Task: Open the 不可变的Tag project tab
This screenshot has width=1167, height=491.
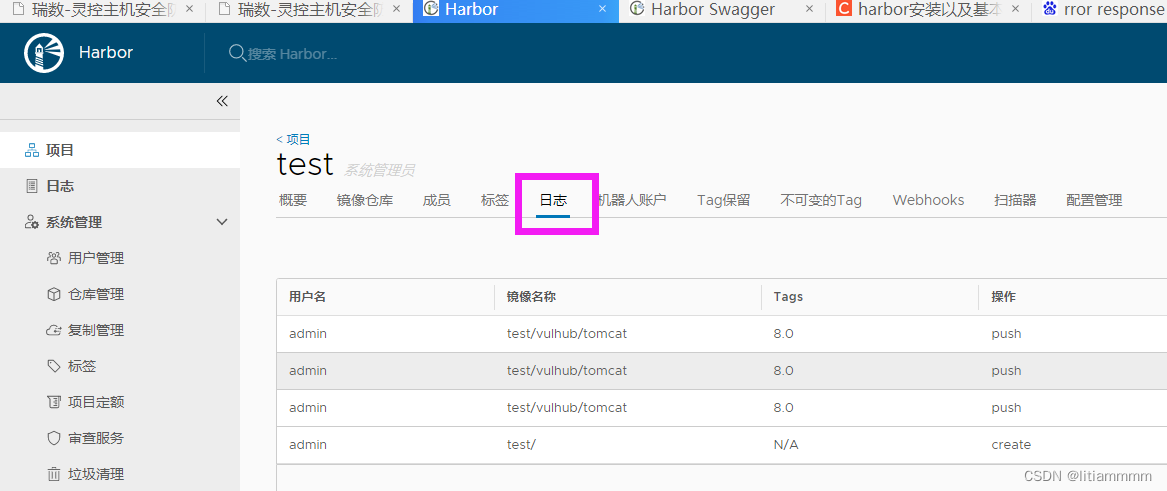Action: (821, 200)
